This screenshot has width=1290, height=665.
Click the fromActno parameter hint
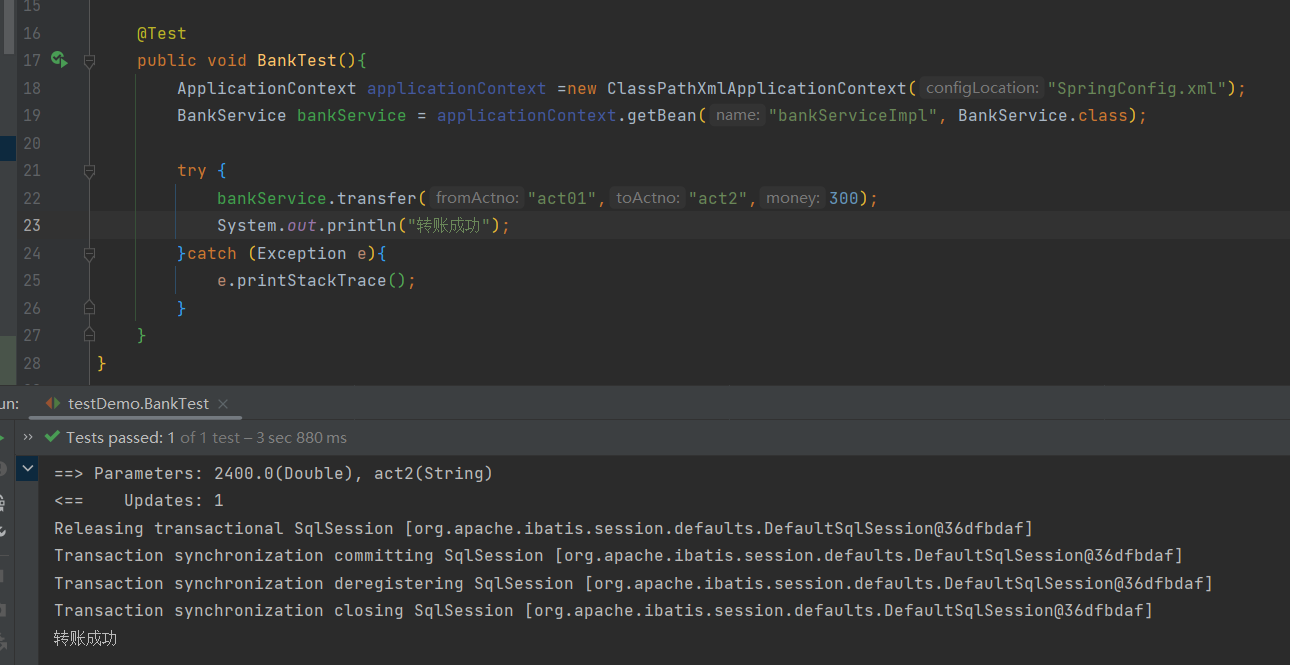click(x=477, y=198)
